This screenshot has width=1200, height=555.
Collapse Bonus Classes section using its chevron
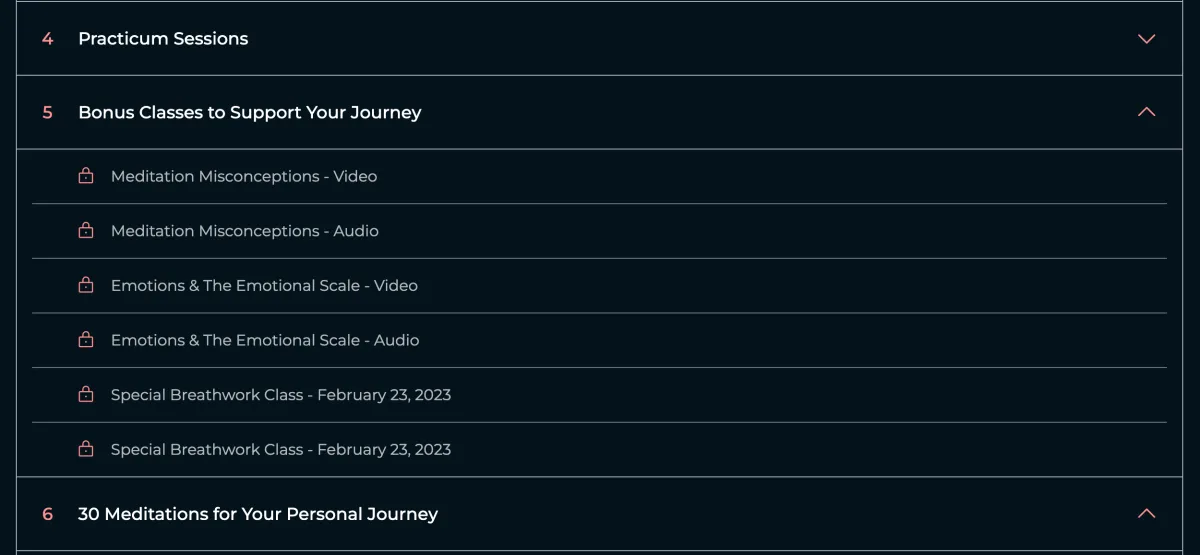[1146, 112]
